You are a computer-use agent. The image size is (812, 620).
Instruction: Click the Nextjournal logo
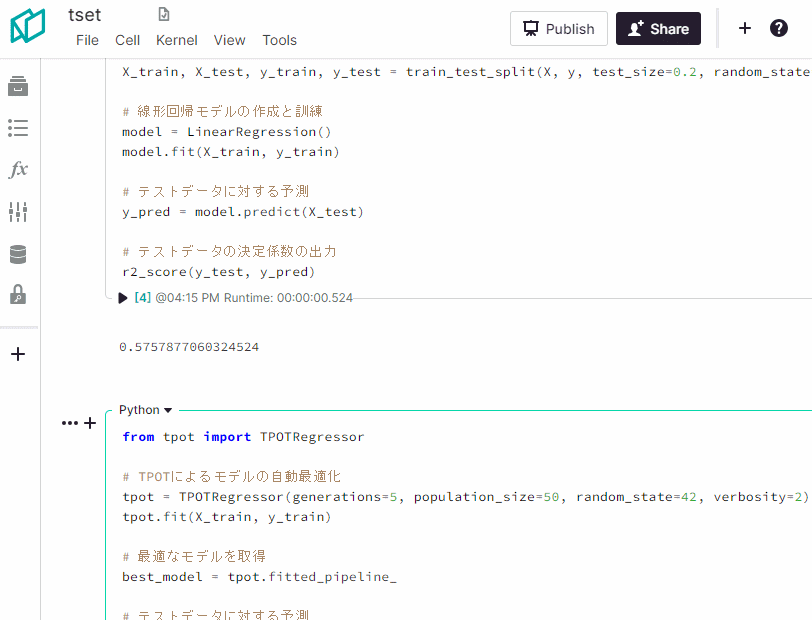(29, 27)
